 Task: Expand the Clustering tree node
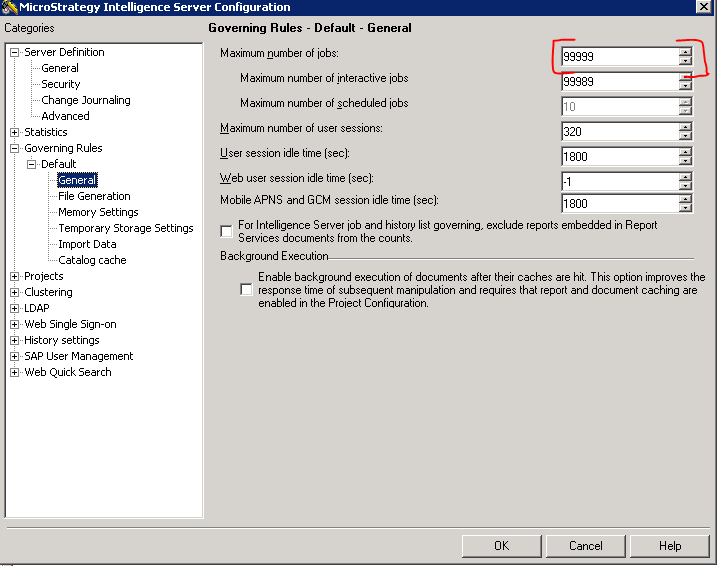tap(15, 293)
